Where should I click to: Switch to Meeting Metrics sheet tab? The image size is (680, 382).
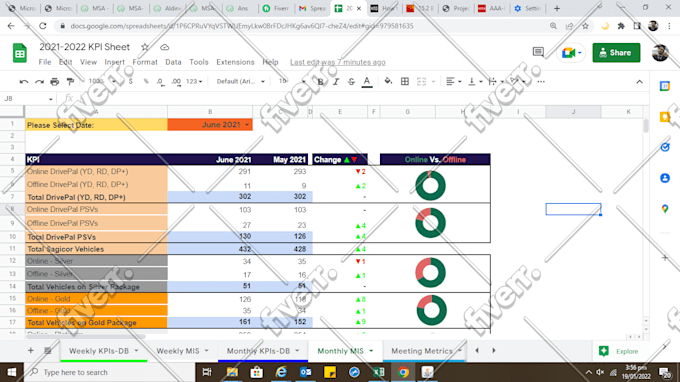(422, 351)
